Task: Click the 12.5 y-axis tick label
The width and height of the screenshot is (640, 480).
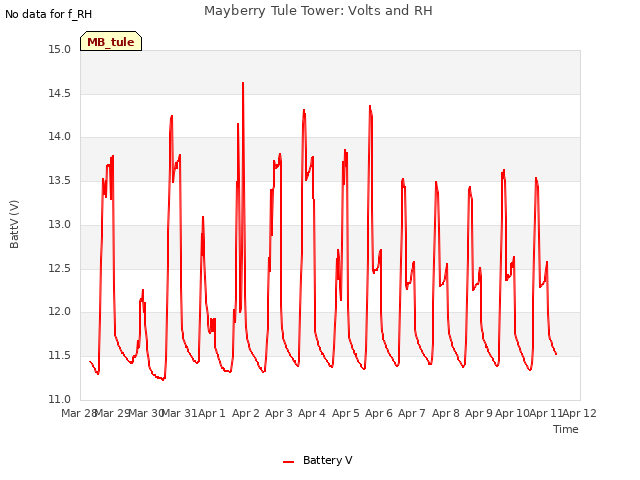Action: coord(60,269)
